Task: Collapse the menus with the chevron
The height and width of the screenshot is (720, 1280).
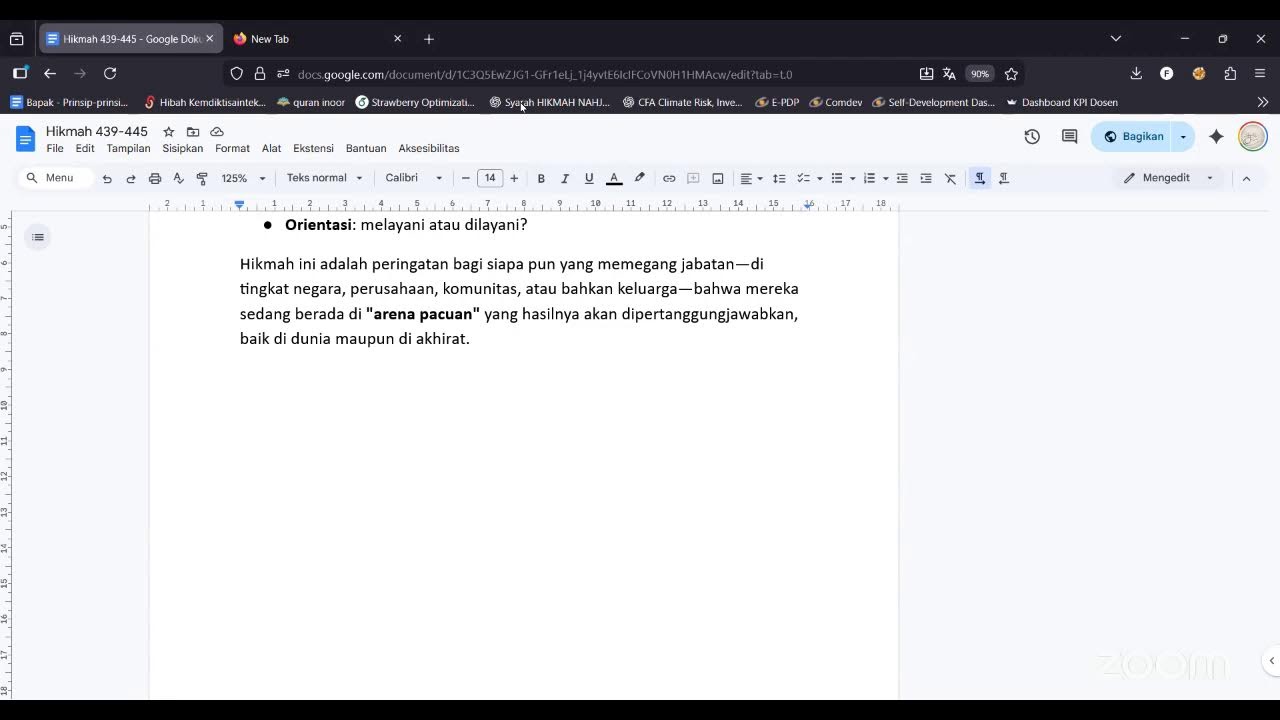Action: [1246, 178]
